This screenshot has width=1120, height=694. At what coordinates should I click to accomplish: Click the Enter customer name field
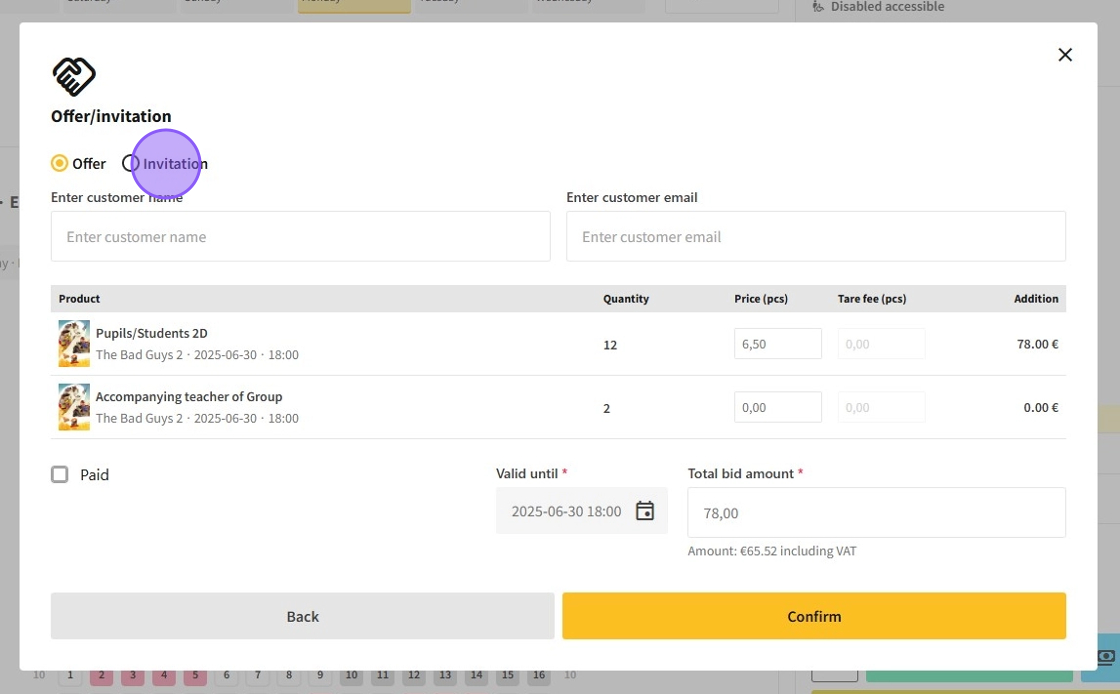coord(300,237)
